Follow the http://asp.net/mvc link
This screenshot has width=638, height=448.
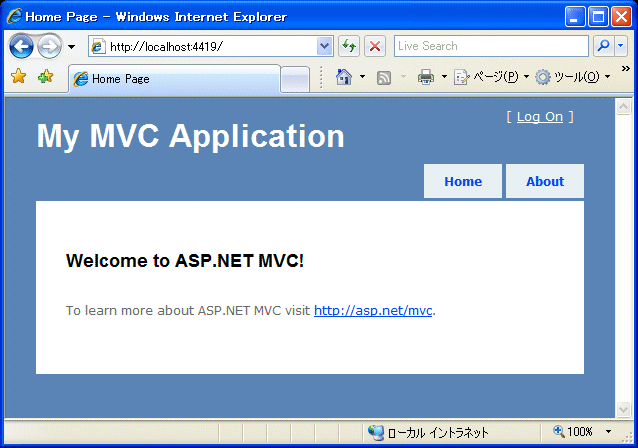(373, 310)
